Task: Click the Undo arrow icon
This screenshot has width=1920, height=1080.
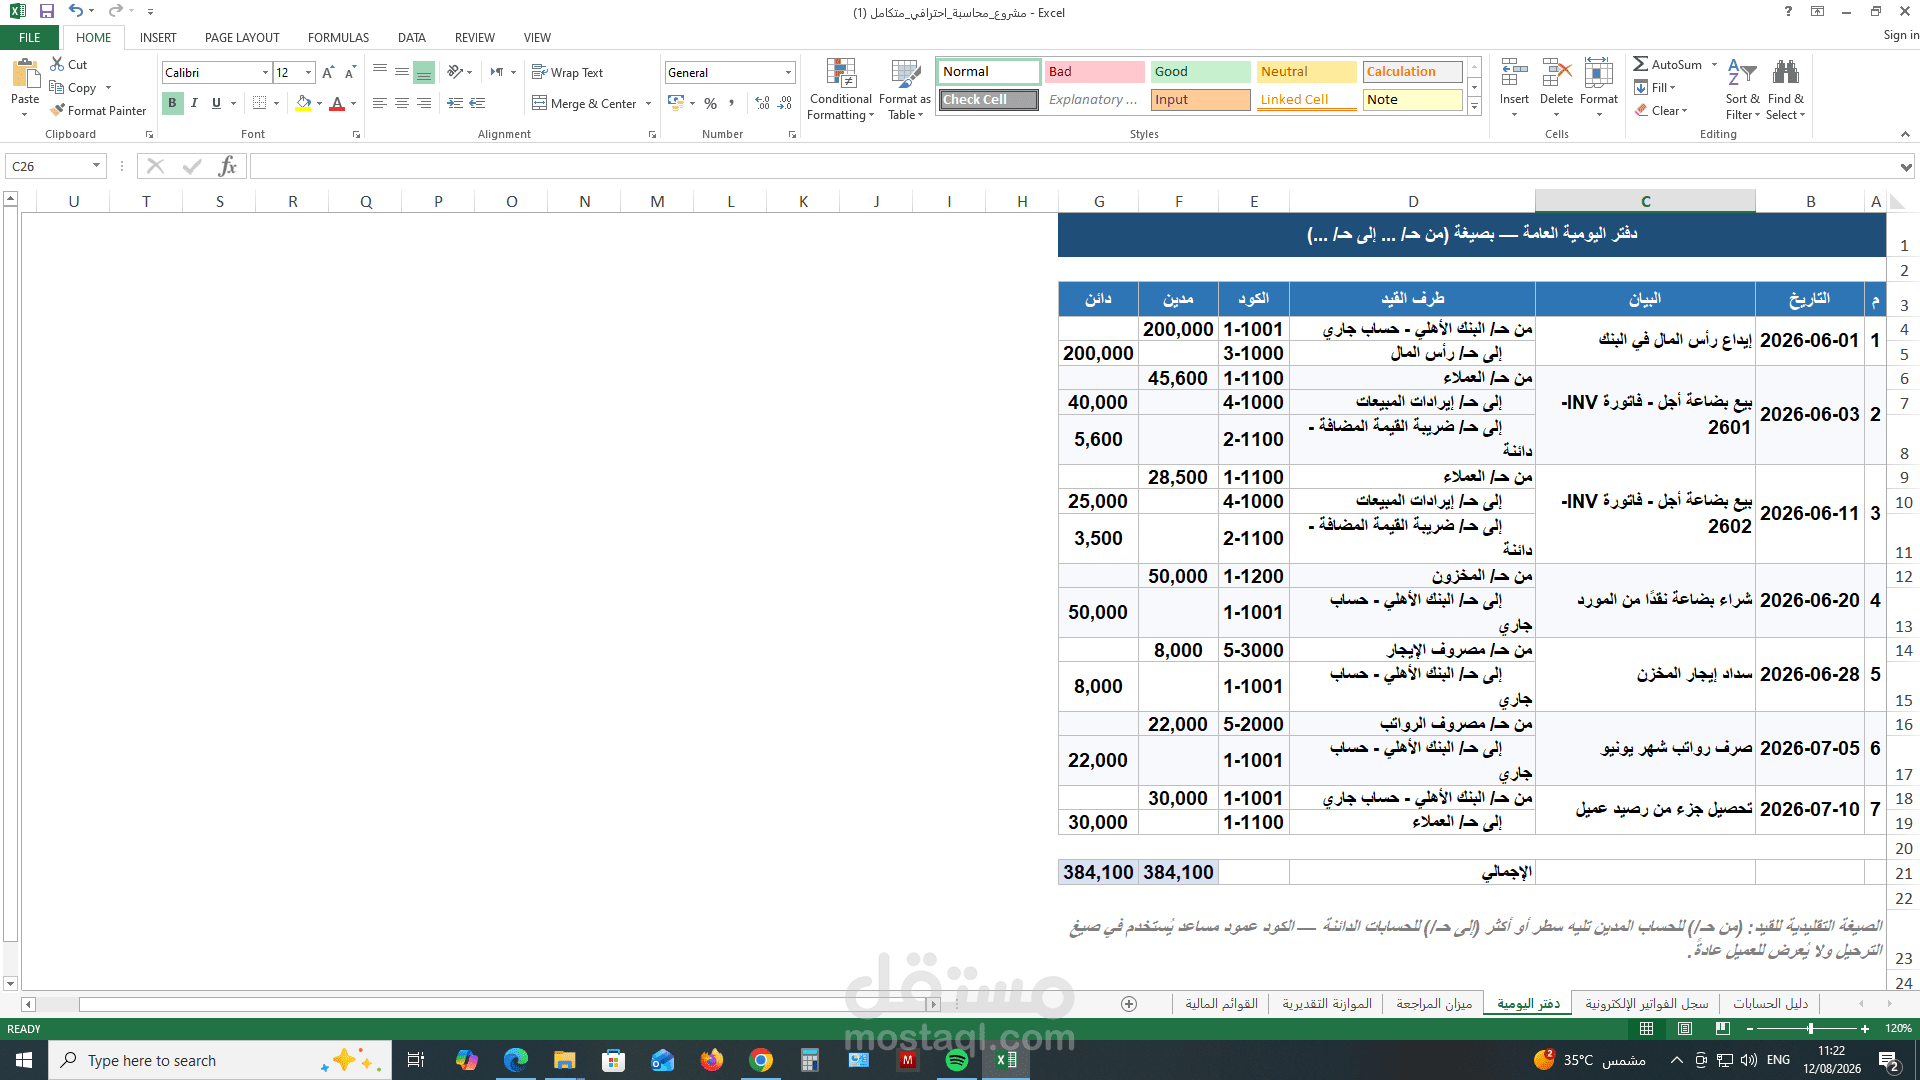Action: (x=75, y=11)
